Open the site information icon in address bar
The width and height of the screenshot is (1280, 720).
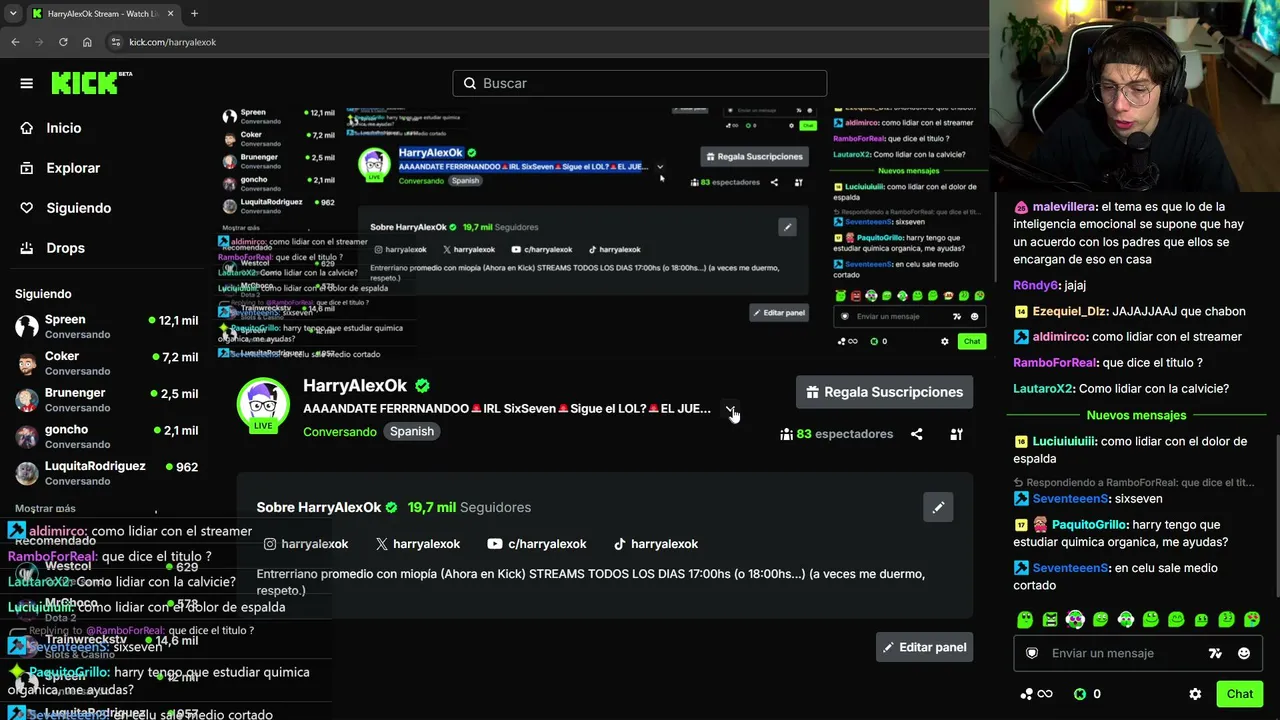click(x=116, y=42)
